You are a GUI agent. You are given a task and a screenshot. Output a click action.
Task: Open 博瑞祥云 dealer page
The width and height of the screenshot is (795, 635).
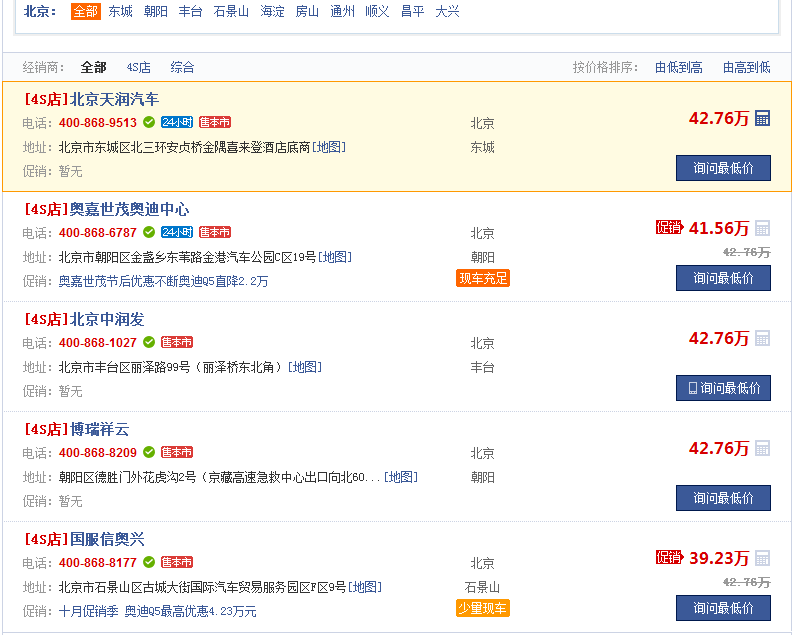tap(99, 430)
